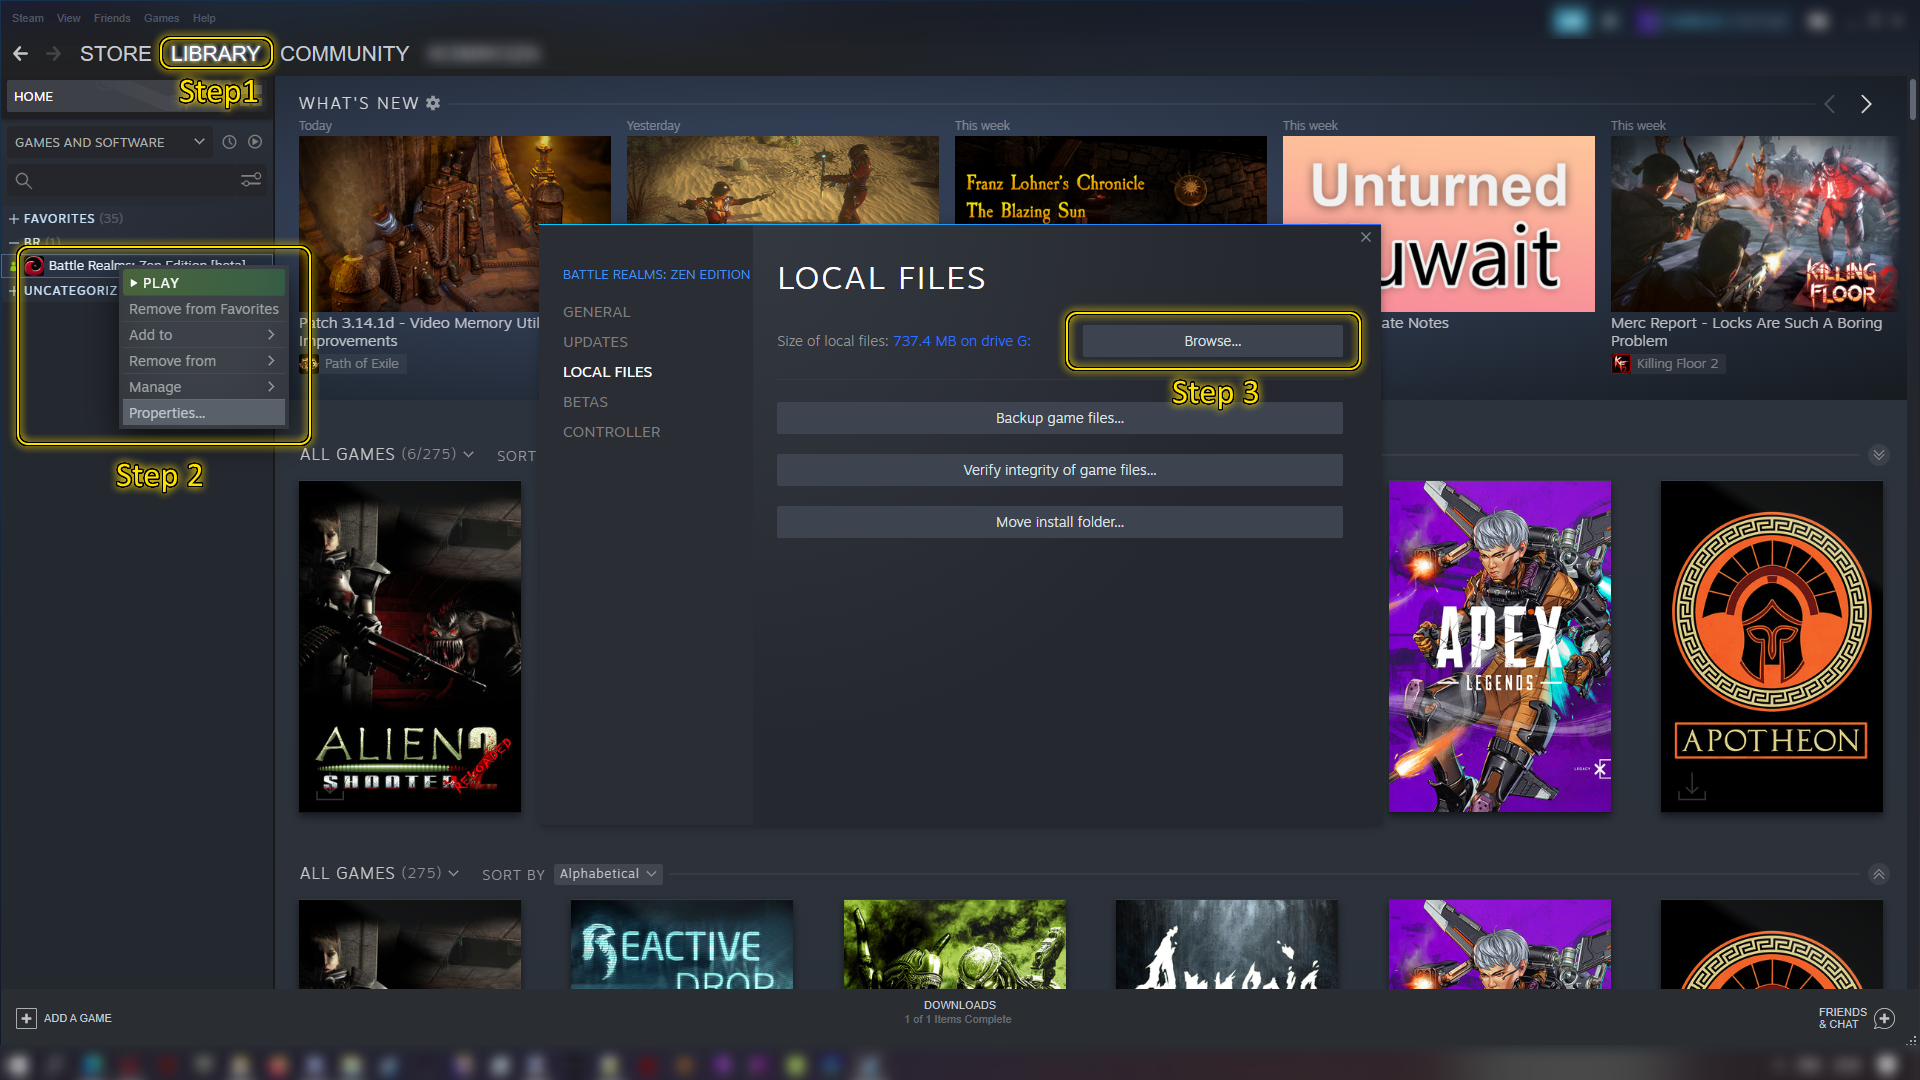Click Verify integrity of game files

pos(1059,470)
